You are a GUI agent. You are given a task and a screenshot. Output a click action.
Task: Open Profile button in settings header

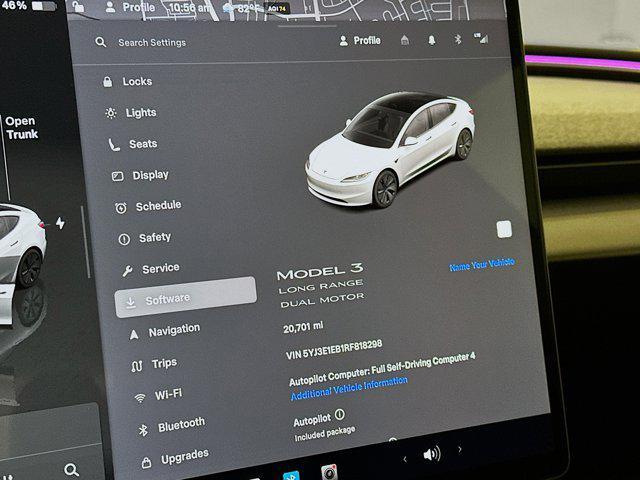(x=360, y=40)
